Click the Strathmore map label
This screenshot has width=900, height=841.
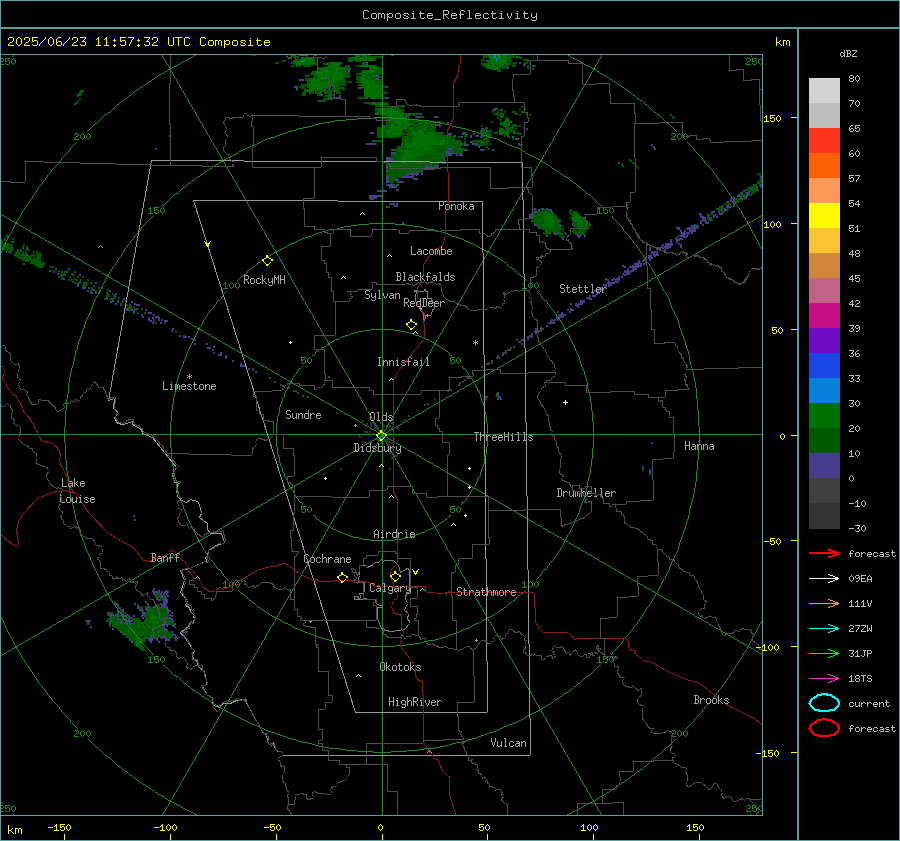[486, 592]
